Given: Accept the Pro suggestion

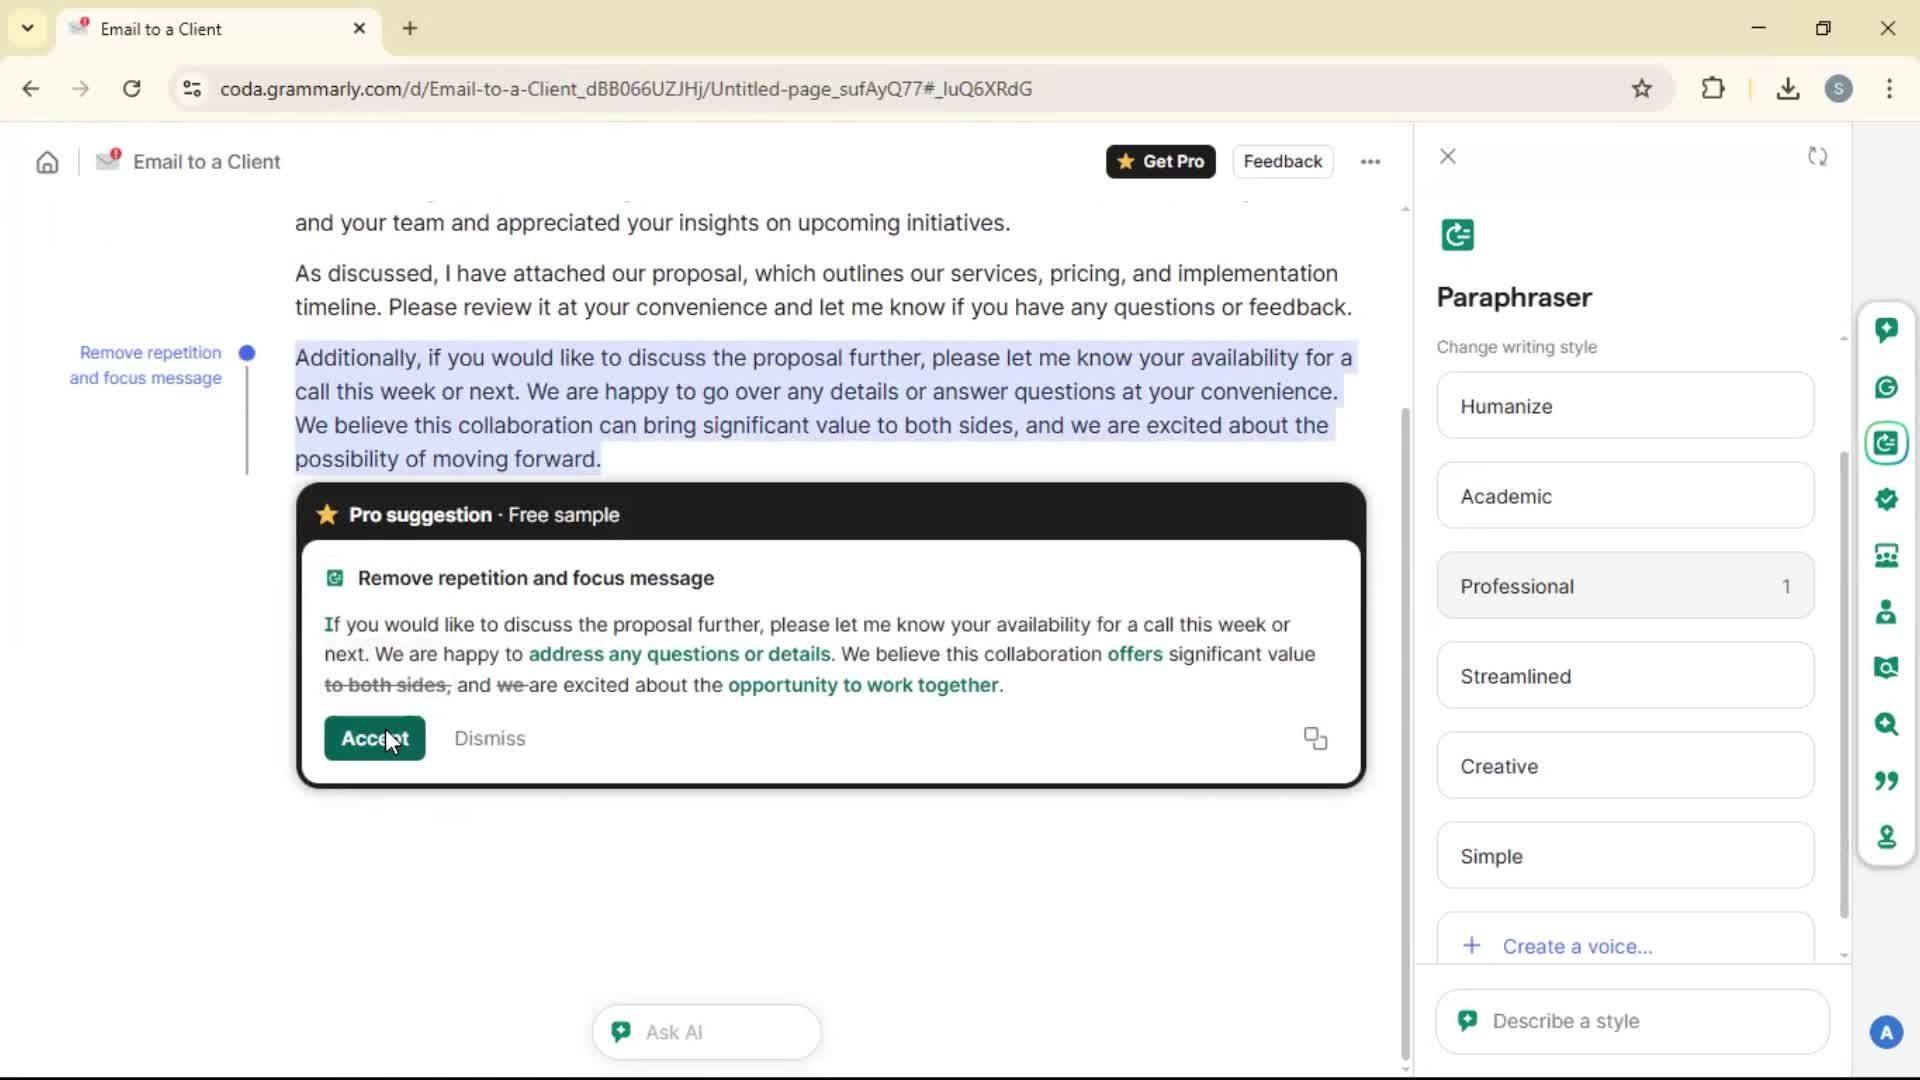Looking at the screenshot, I should point(374,738).
